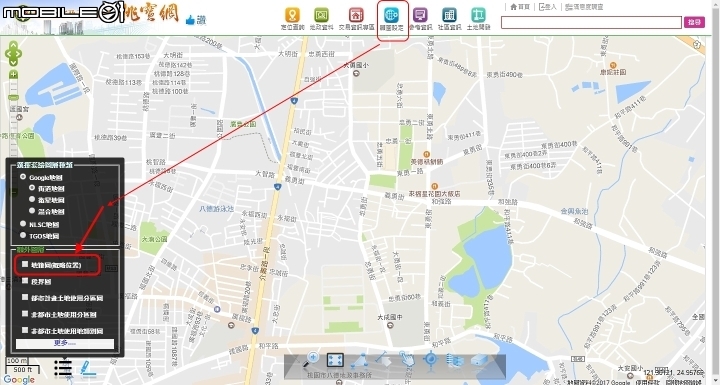Click the 康妮莊園 orange map marker
The width and height of the screenshot is (720, 385).
[x=613, y=65]
